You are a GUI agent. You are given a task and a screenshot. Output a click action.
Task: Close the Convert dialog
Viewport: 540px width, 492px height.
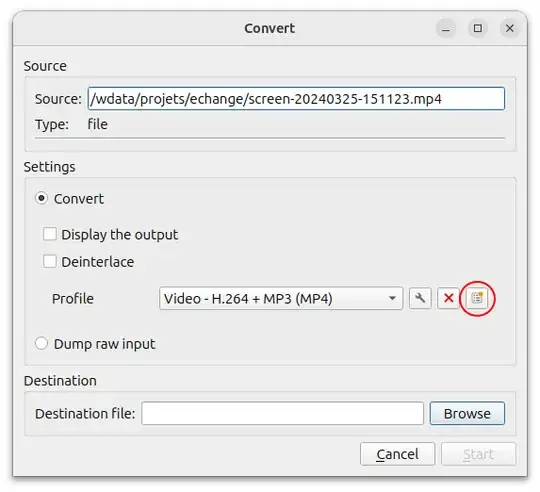pyautogui.click(x=510, y=29)
